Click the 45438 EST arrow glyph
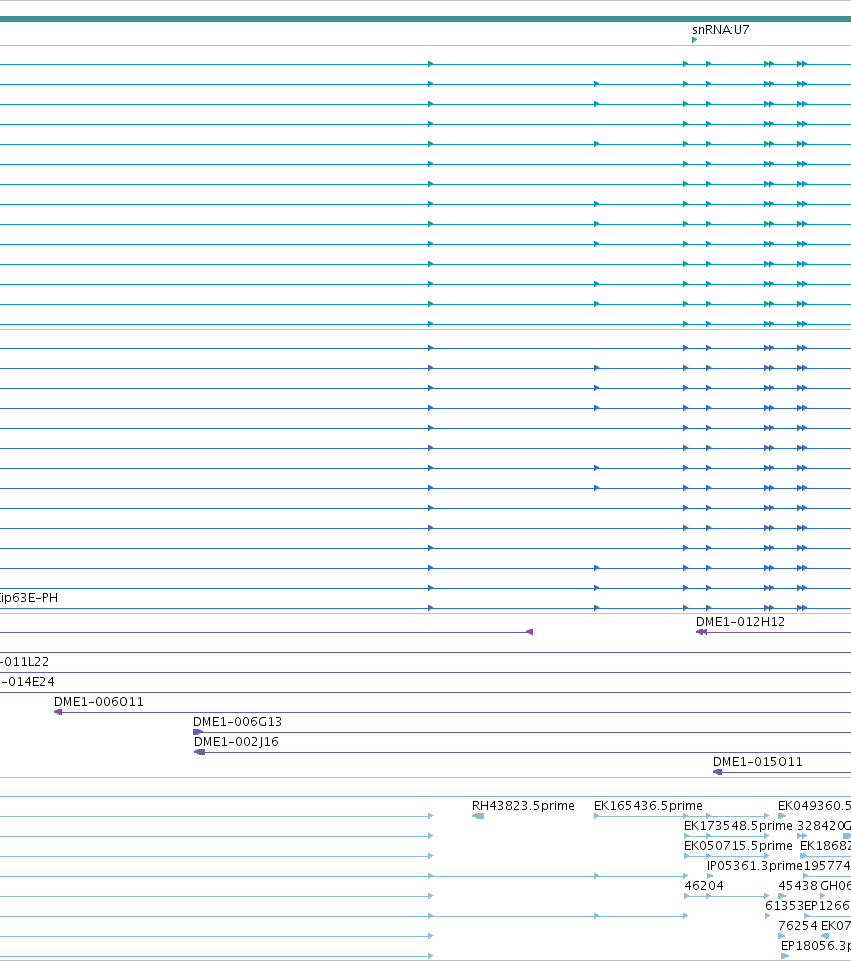 (782, 896)
